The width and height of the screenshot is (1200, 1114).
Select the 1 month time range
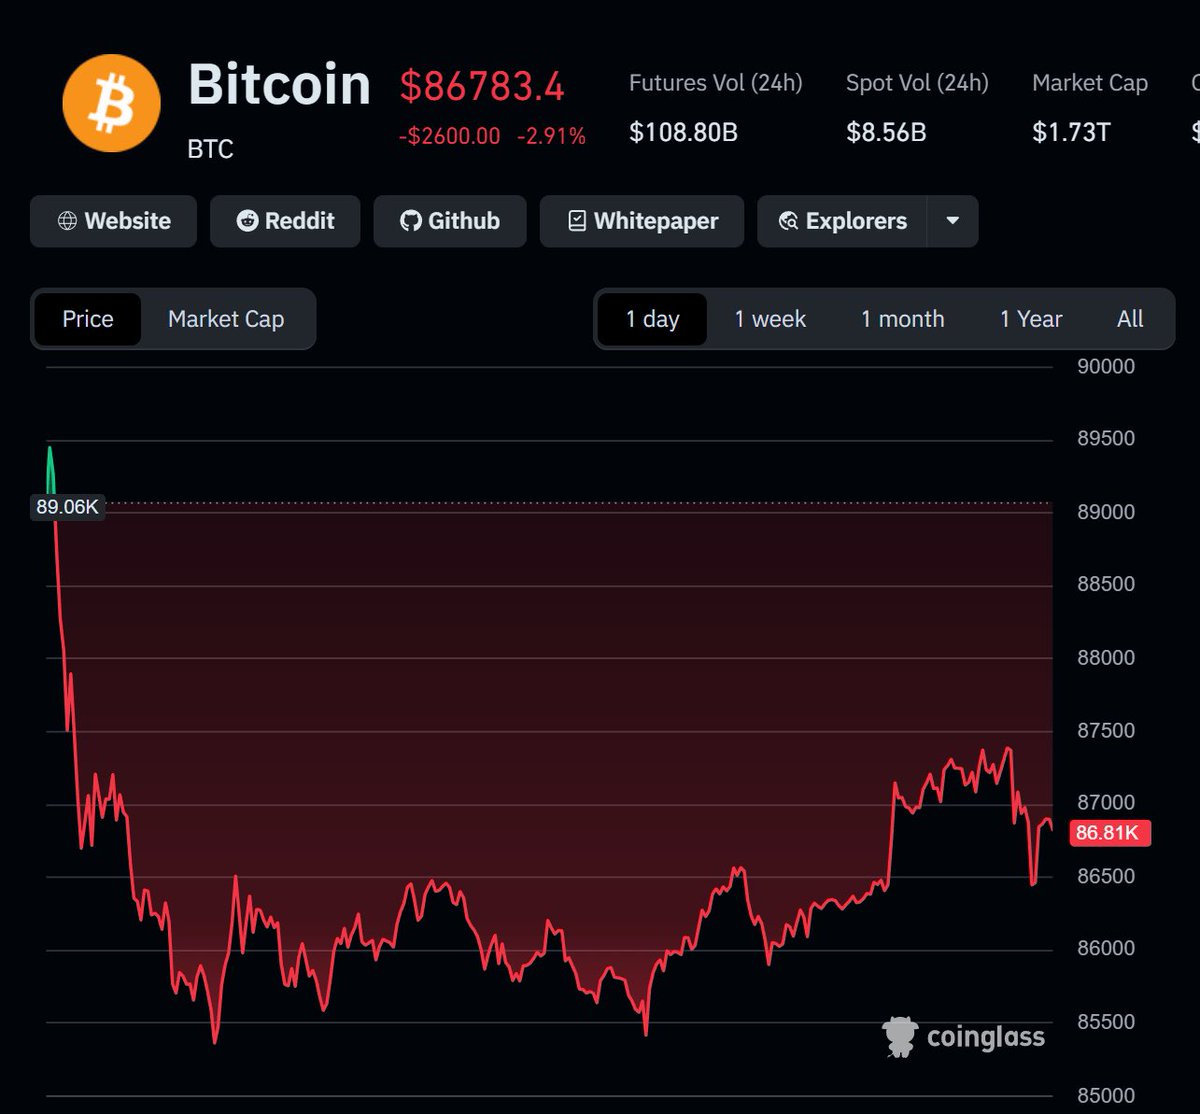tap(903, 319)
